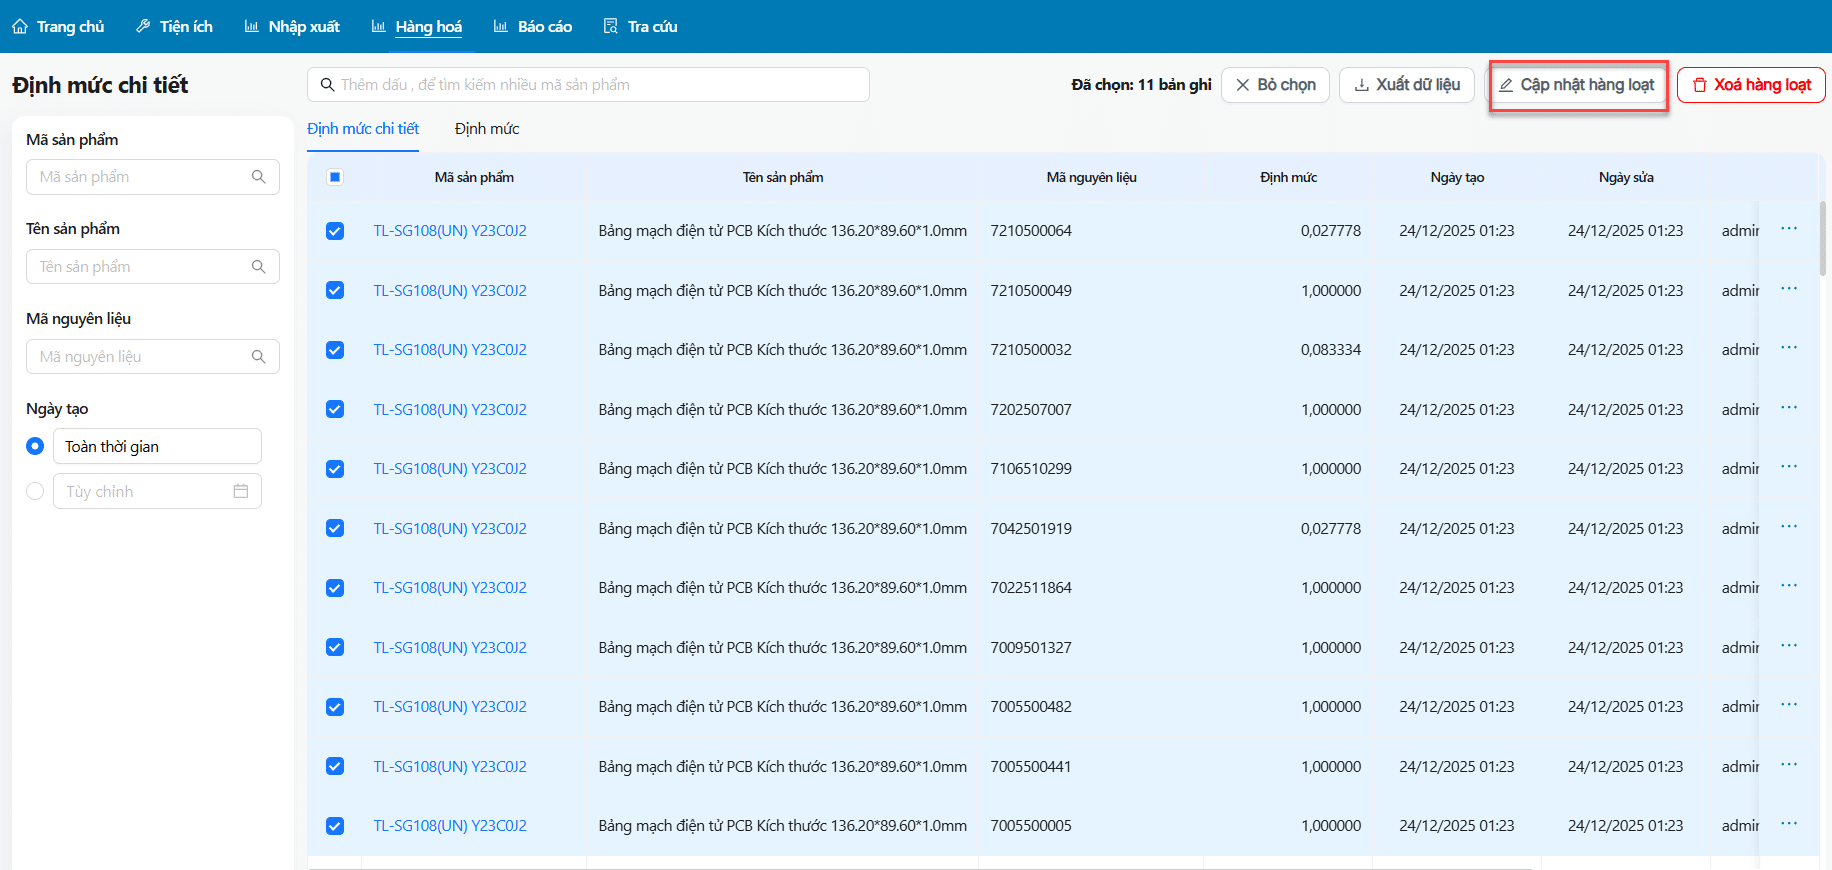Click the multi-product code search box
Screen dimensions: 1832x870
coord(600,85)
